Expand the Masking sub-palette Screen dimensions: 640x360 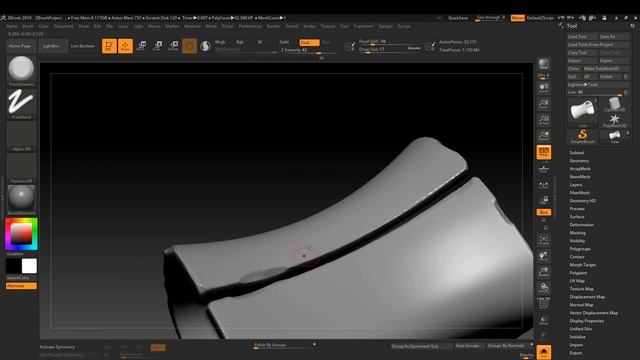coord(578,233)
